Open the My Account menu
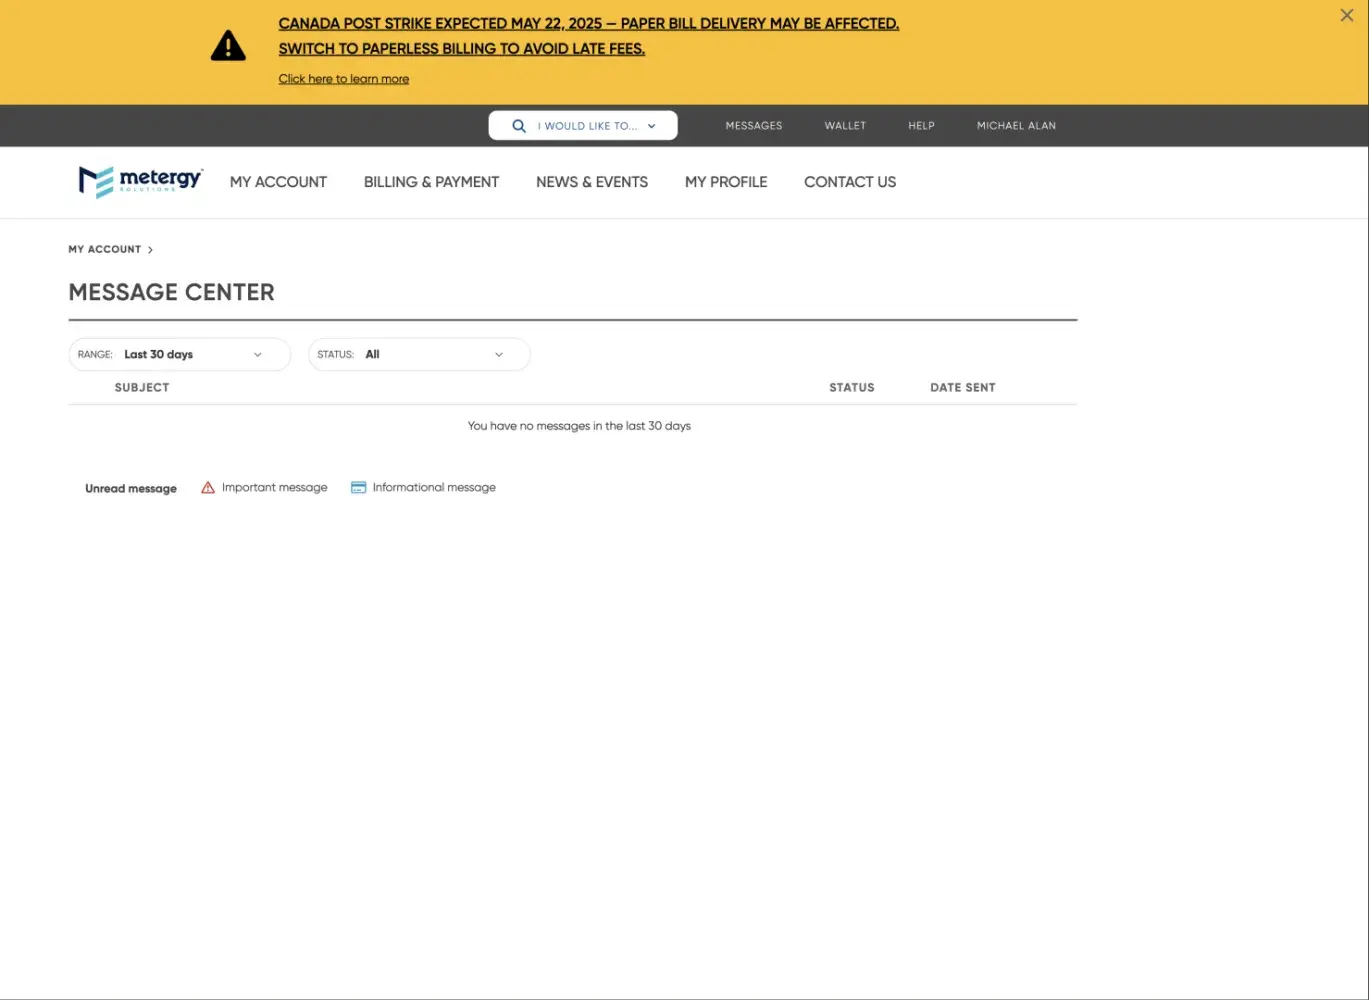The image size is (1369, 1000). pyautogui.click(x=278, y=182)
